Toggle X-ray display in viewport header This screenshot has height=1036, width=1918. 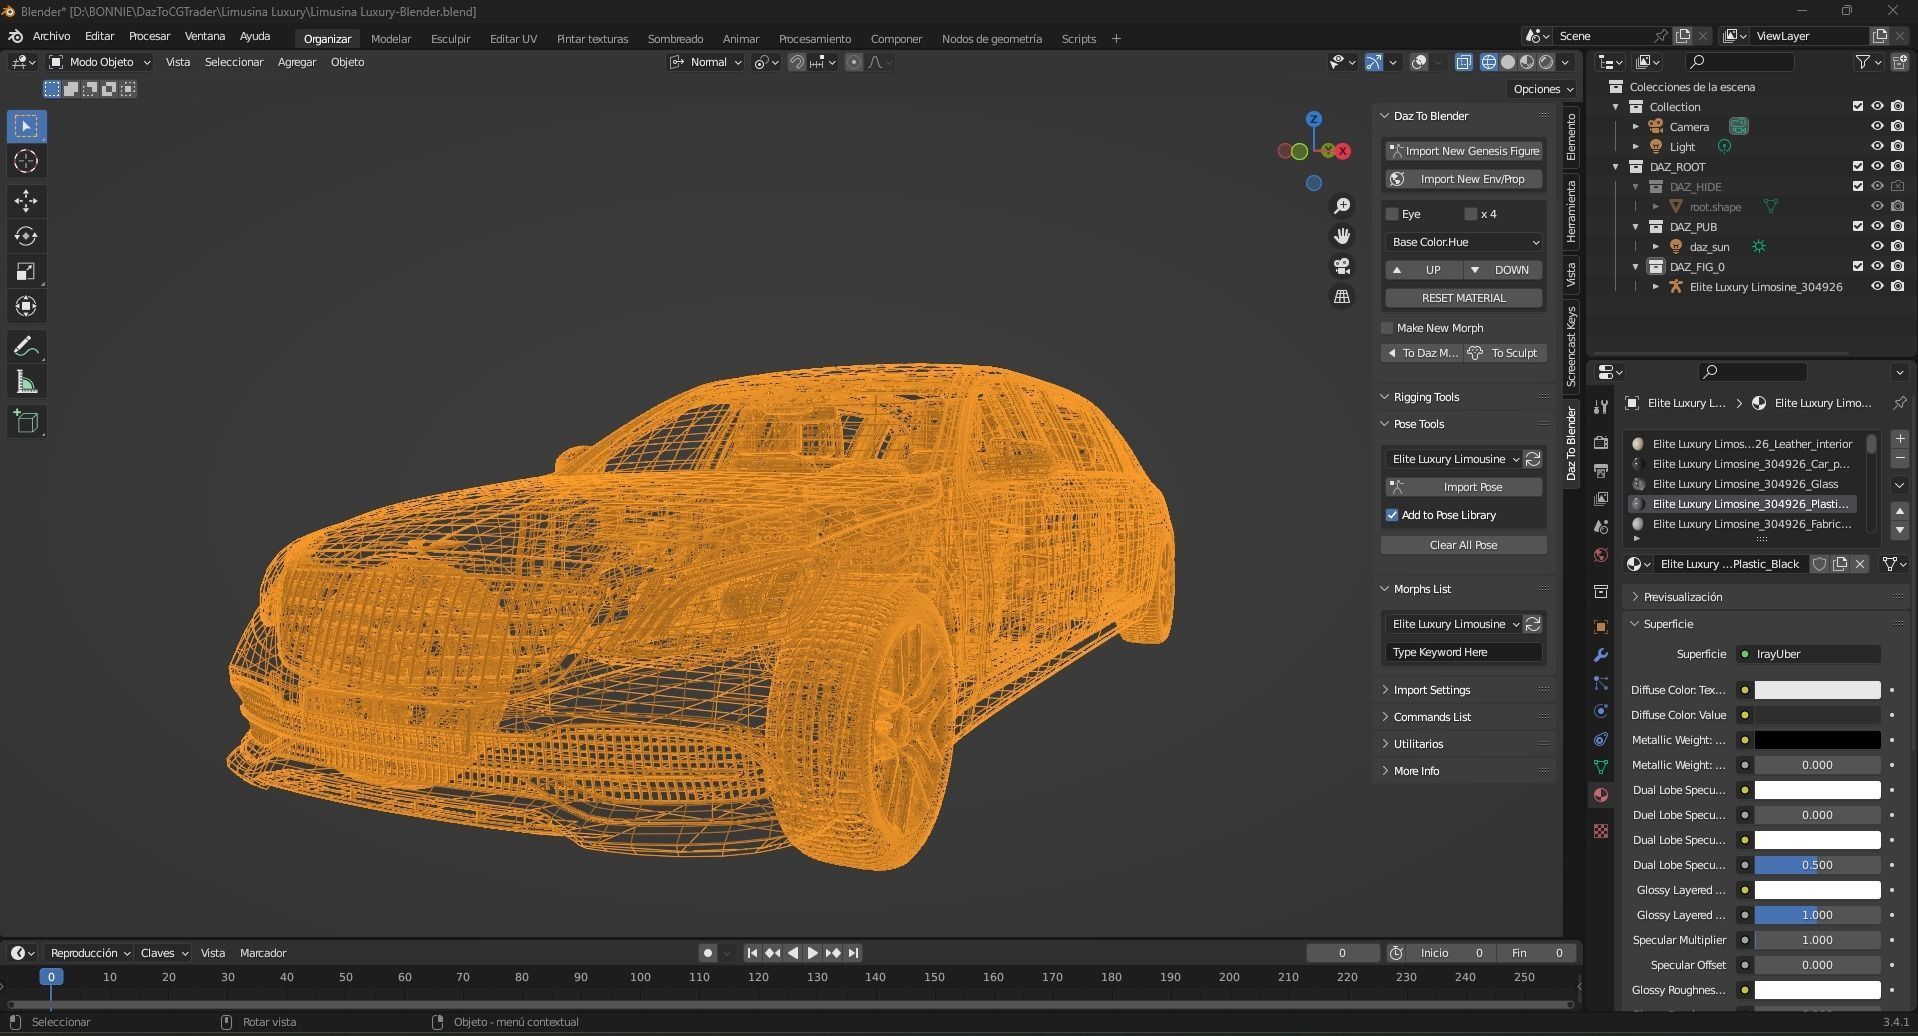click(x=1463, y=62)
